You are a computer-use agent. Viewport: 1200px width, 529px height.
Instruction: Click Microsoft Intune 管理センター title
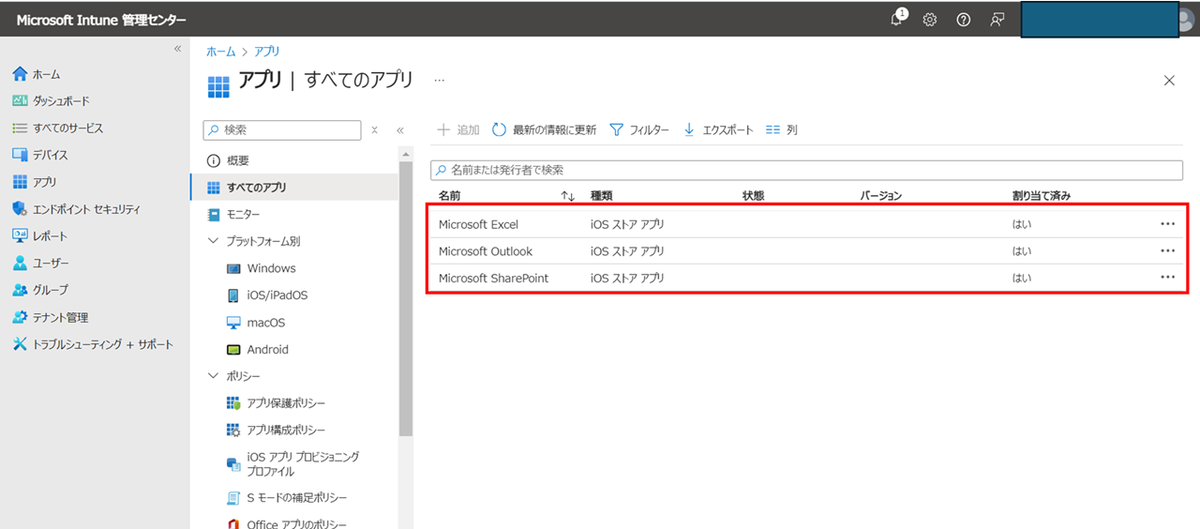101,19
